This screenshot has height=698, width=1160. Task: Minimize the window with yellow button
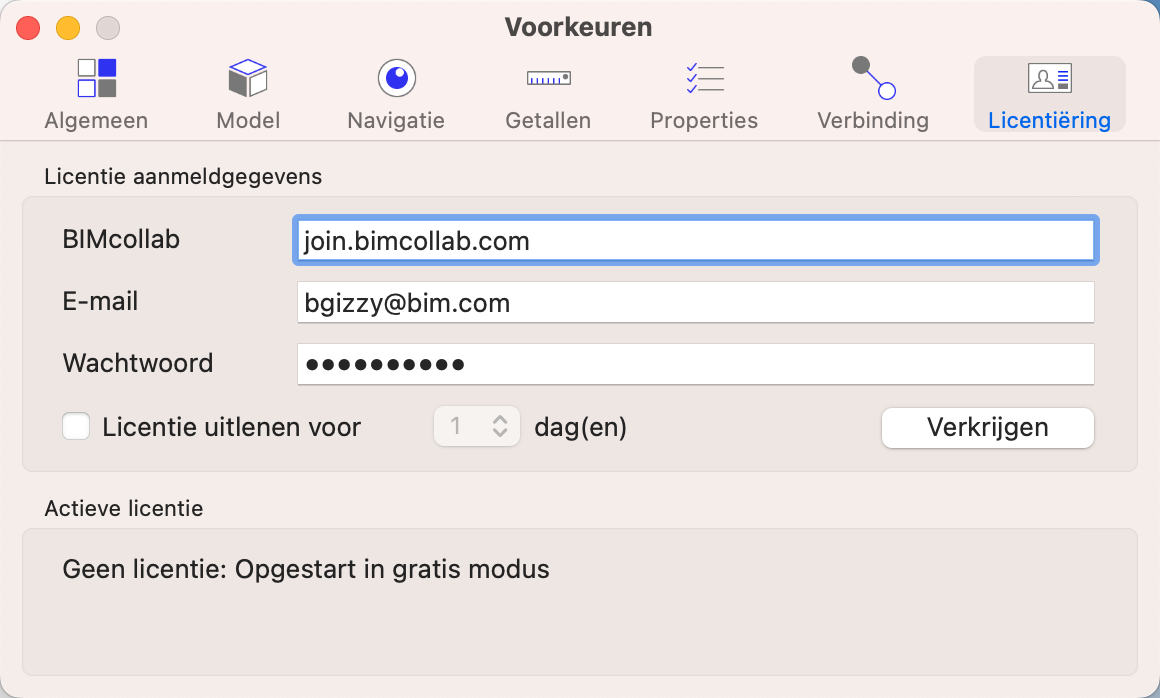[68, 28]
